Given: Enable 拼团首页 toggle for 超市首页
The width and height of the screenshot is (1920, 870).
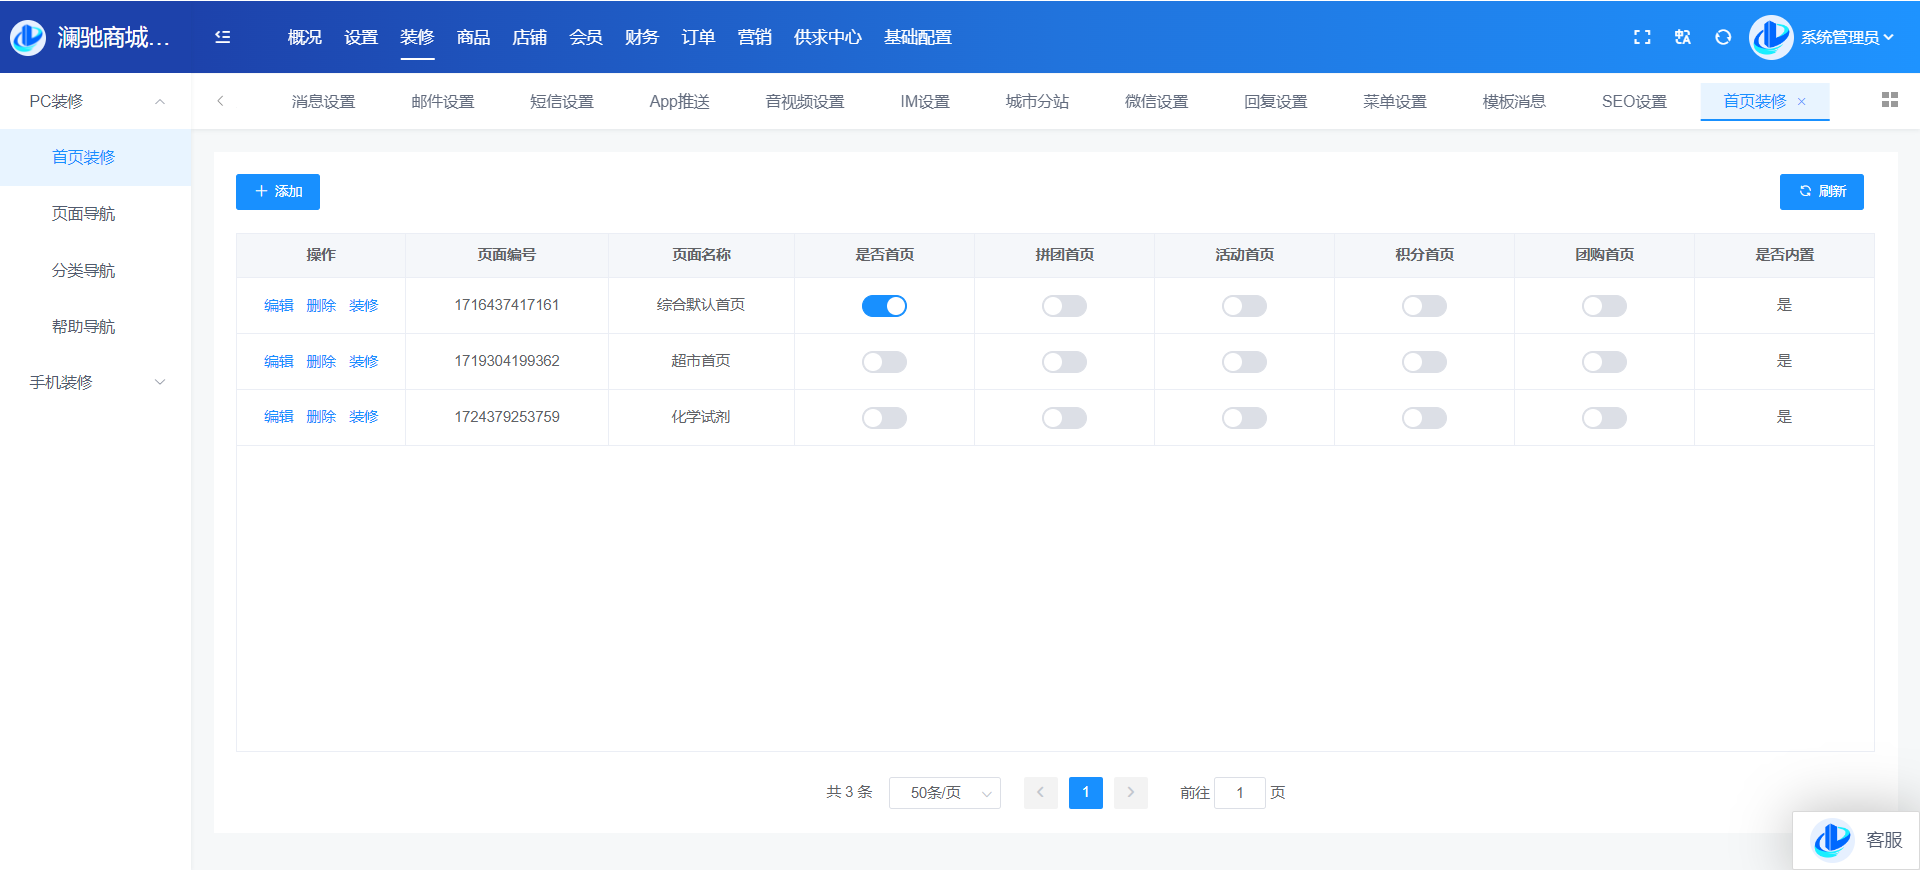Looking at the screenshot, I should (x=1064, y=362).
